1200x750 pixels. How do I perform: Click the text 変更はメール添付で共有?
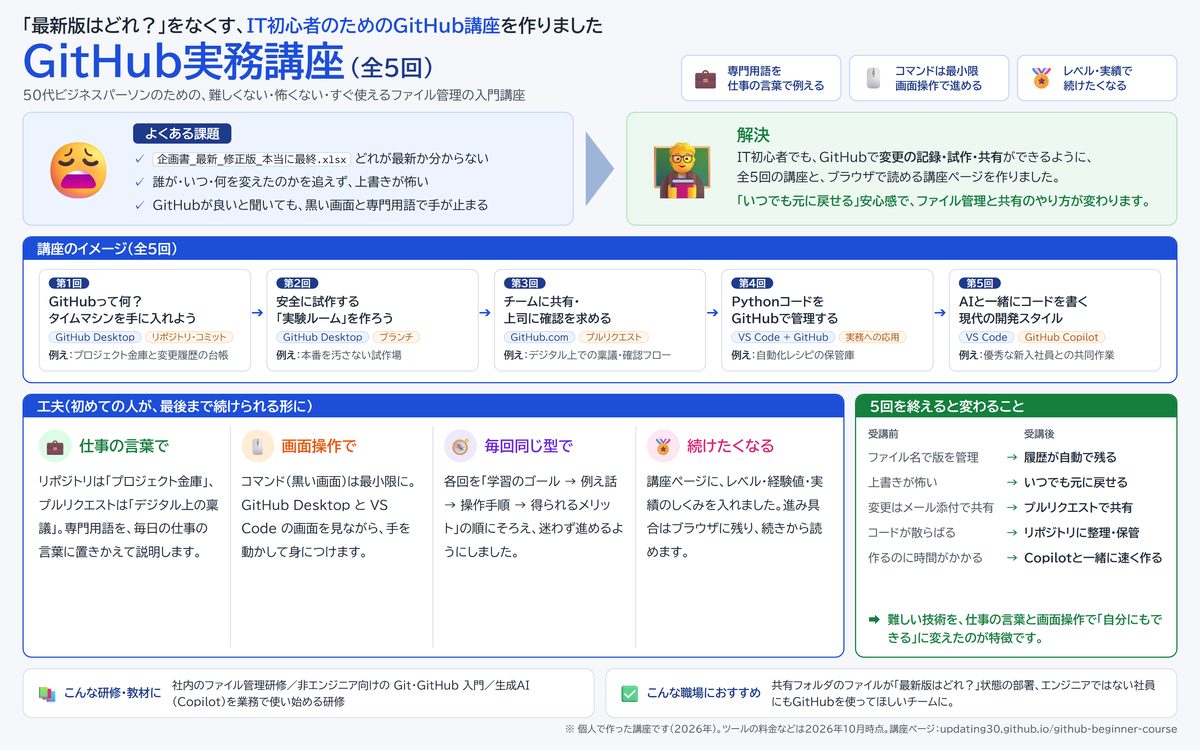coord(931,507)
